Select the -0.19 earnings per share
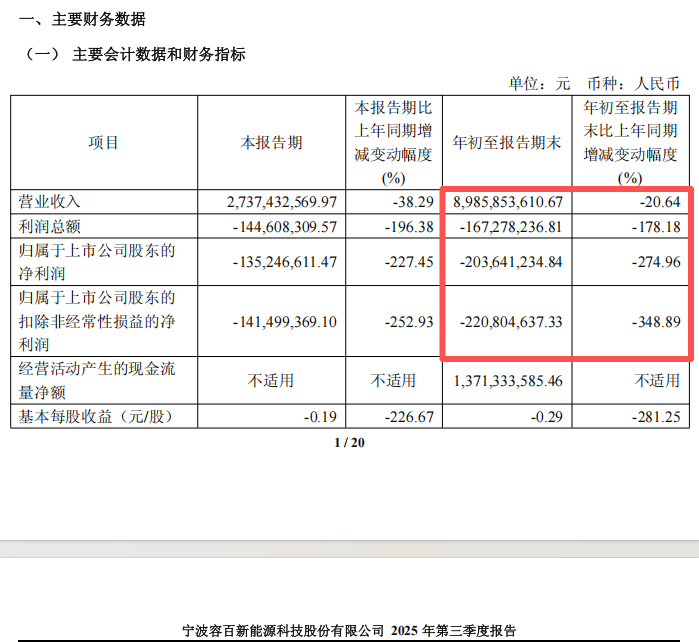 pos(320,417)
